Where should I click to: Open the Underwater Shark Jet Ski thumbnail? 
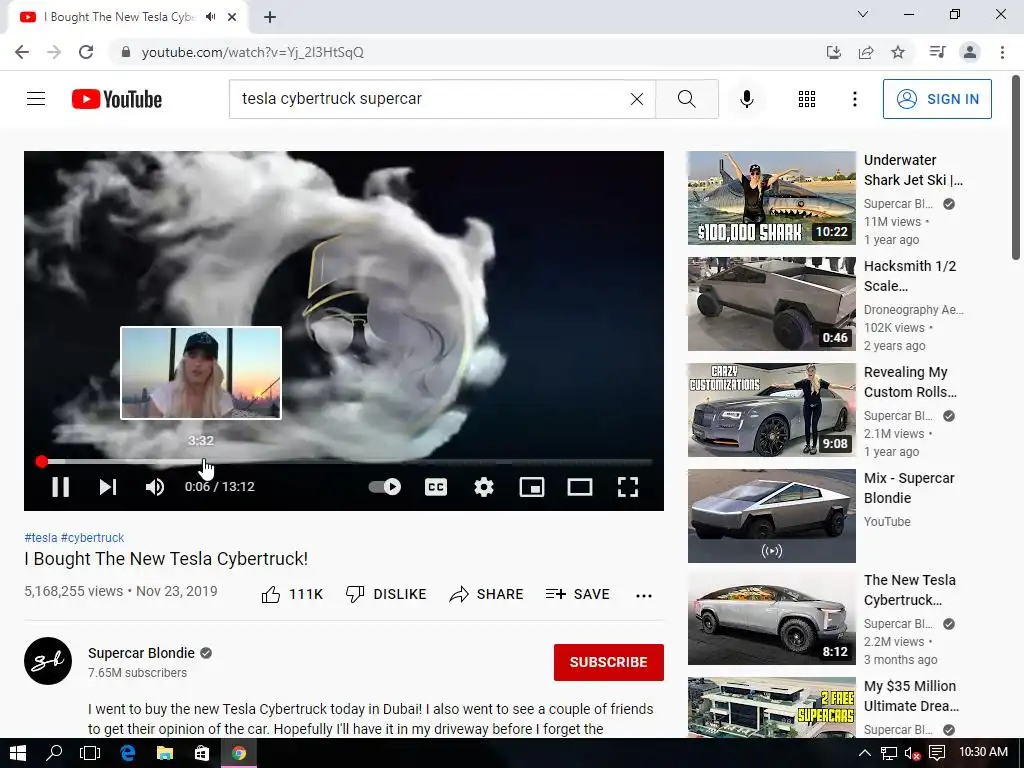[x=771, y=198]
